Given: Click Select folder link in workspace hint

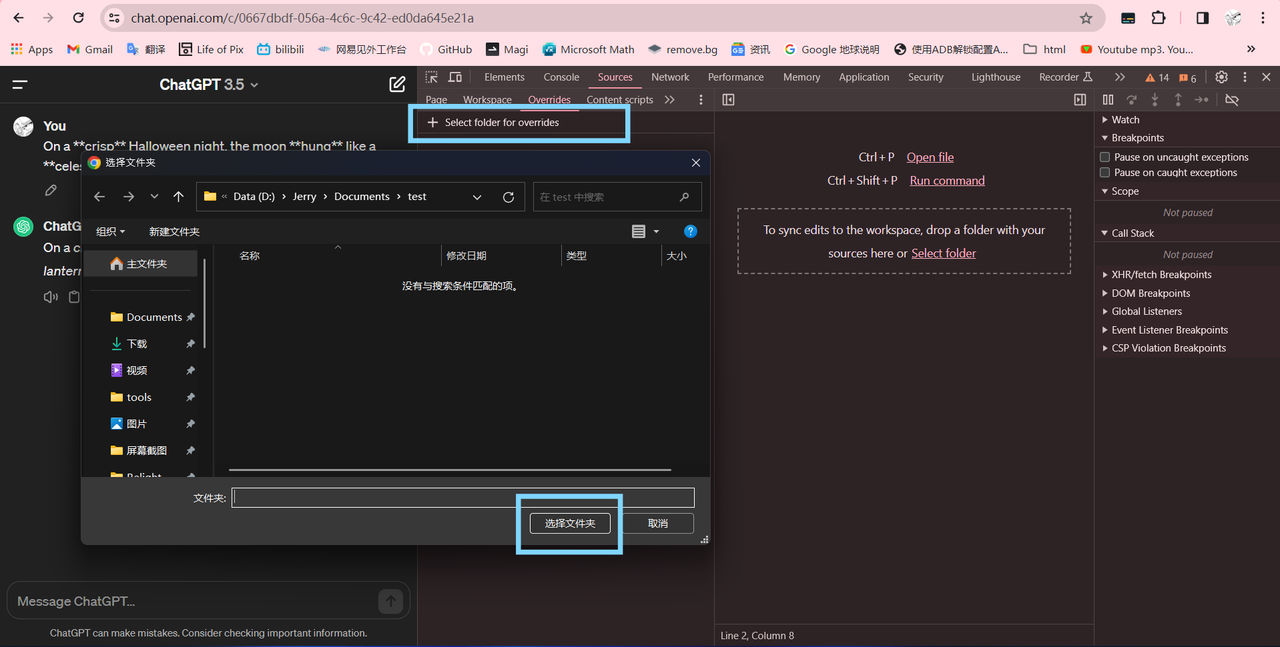Looking at the screenshot, I should pyautogui.click(x=943, y=253).
